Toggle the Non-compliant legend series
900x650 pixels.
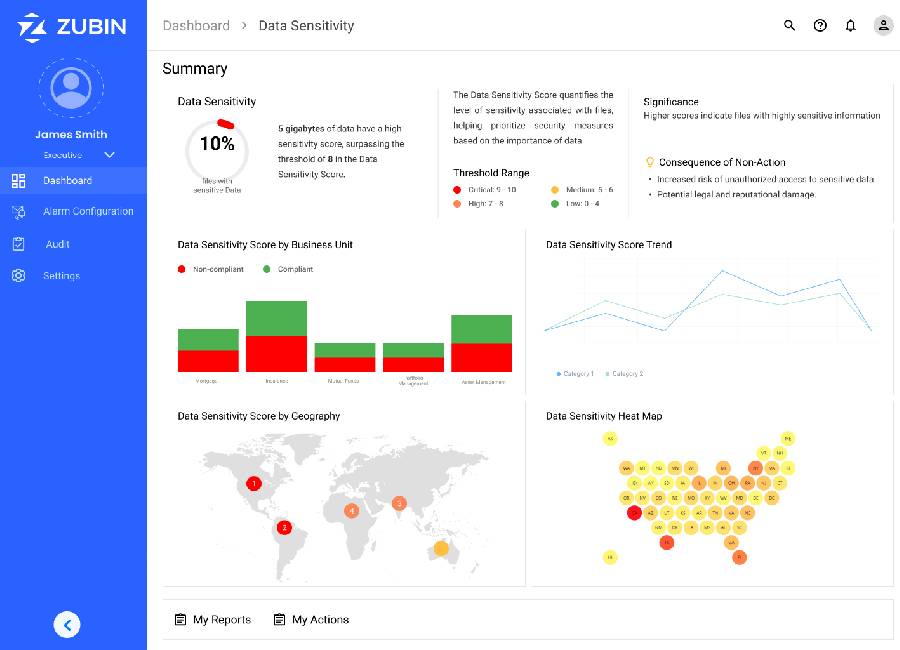[181, 269]
